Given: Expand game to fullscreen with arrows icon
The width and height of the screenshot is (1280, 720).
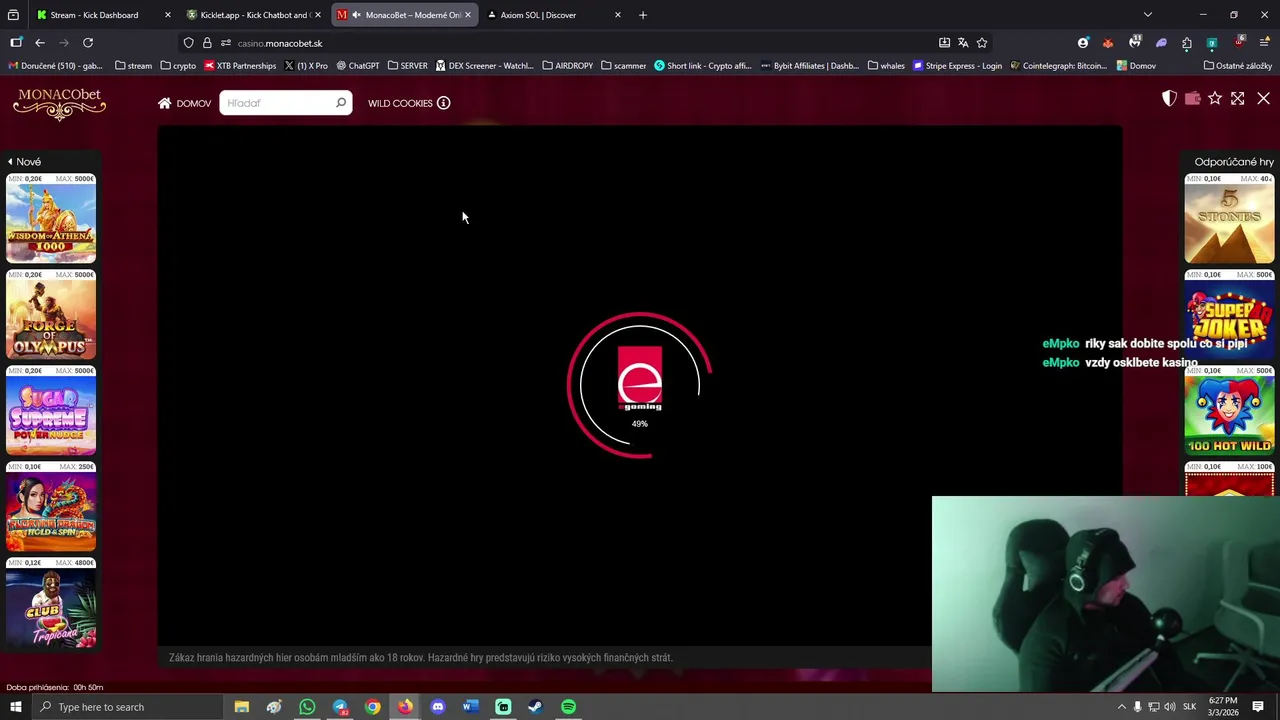Looking at the screenshot, I should click(1238, 98).
